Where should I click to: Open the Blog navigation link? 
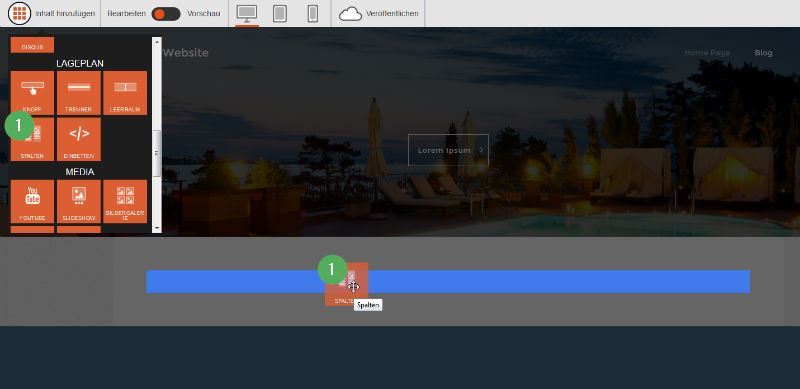pyautogui.click(x=763, y=53)
